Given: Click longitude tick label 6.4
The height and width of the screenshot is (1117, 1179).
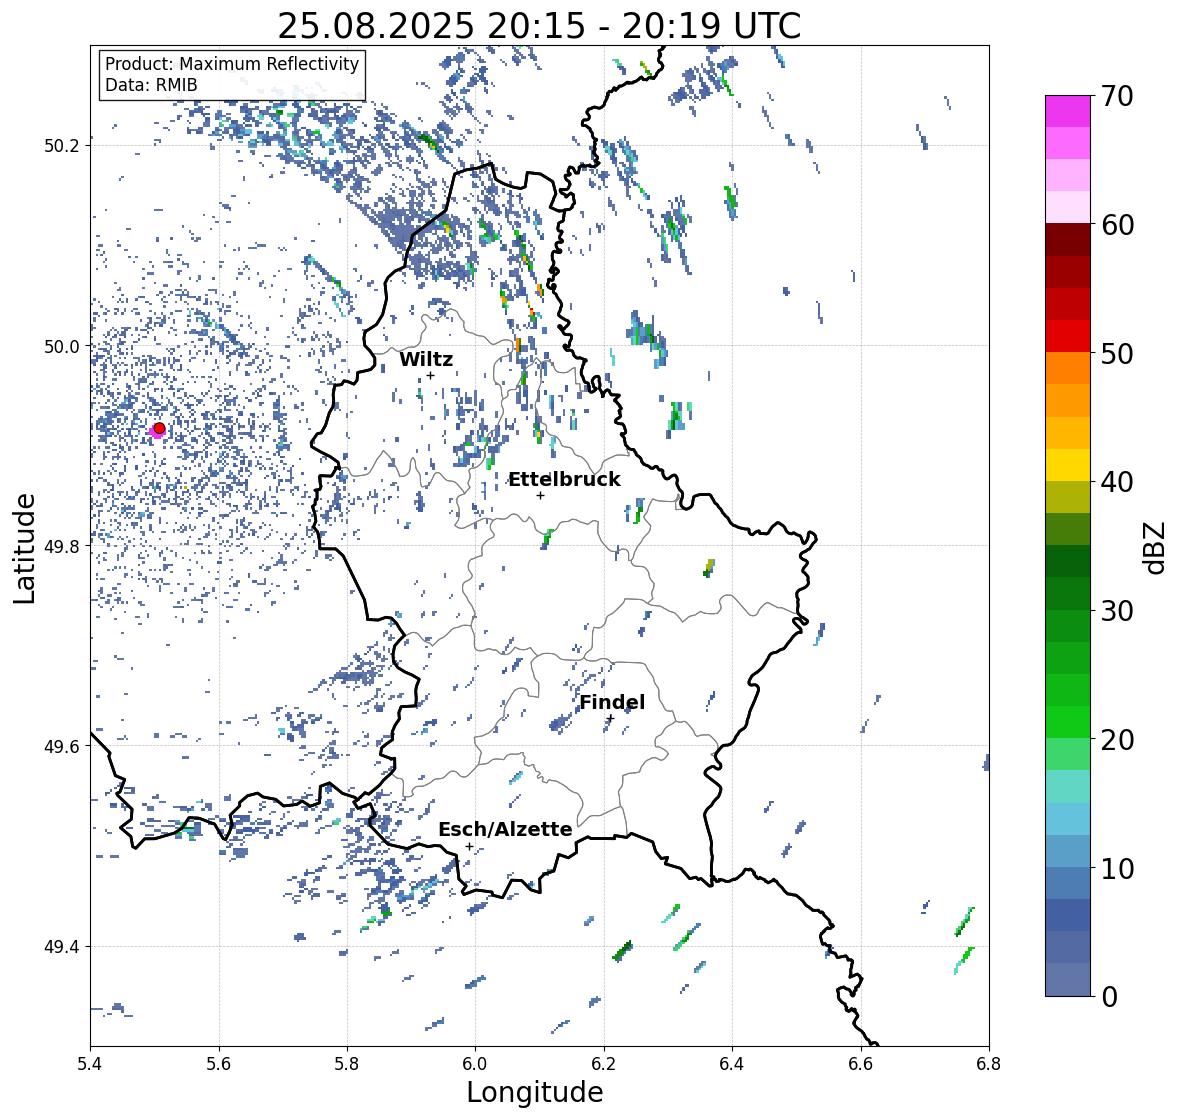Looking at the screenshot, I should (x=732, y=1063).
